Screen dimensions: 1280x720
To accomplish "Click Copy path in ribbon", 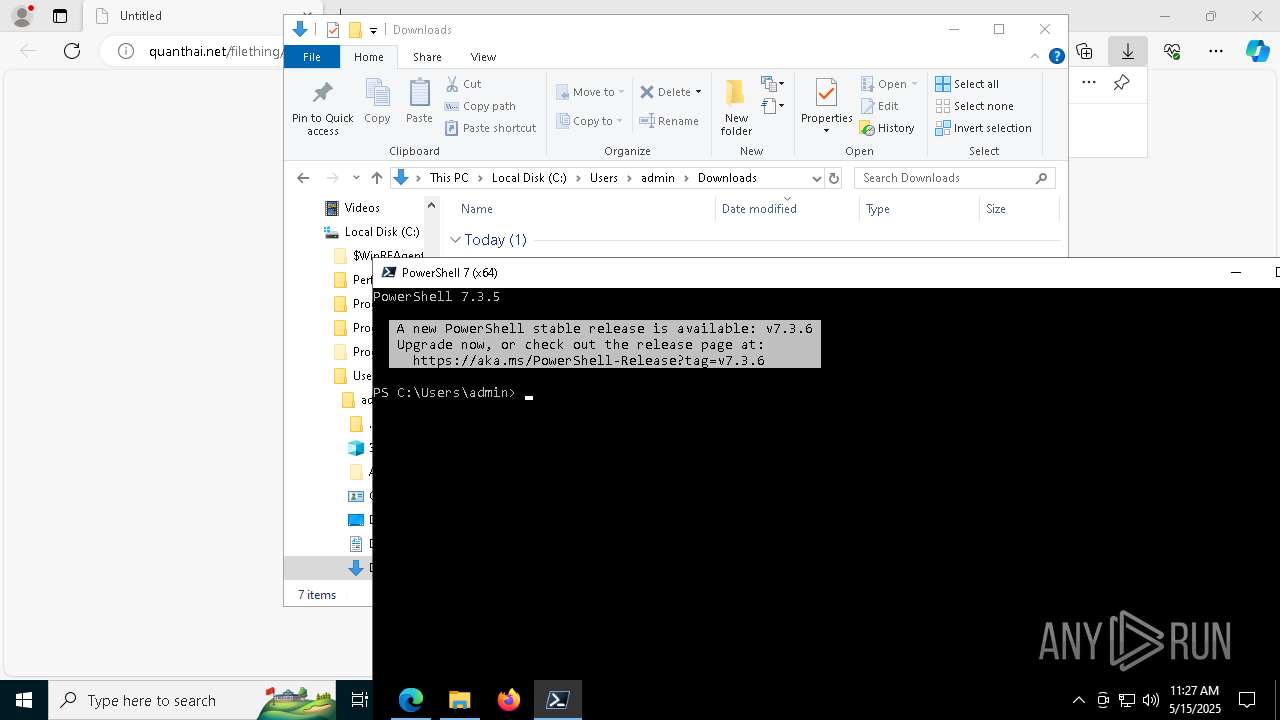I will click(x=480, y=106).
